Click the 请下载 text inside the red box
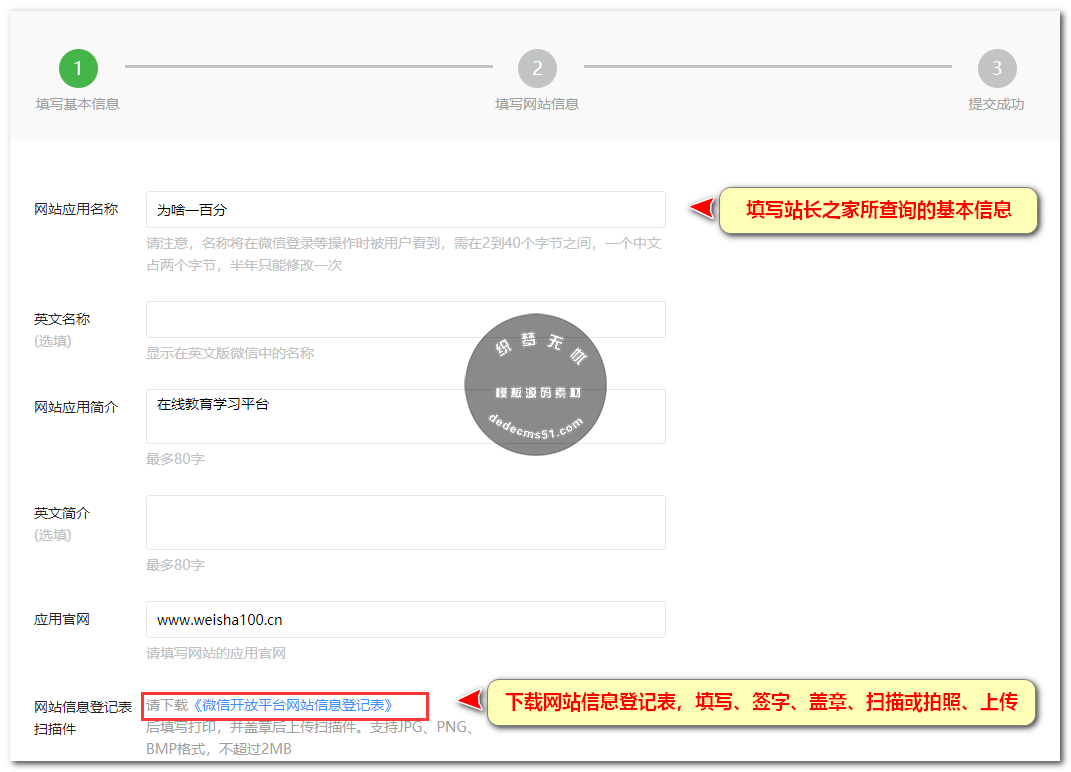 [167, 706]
